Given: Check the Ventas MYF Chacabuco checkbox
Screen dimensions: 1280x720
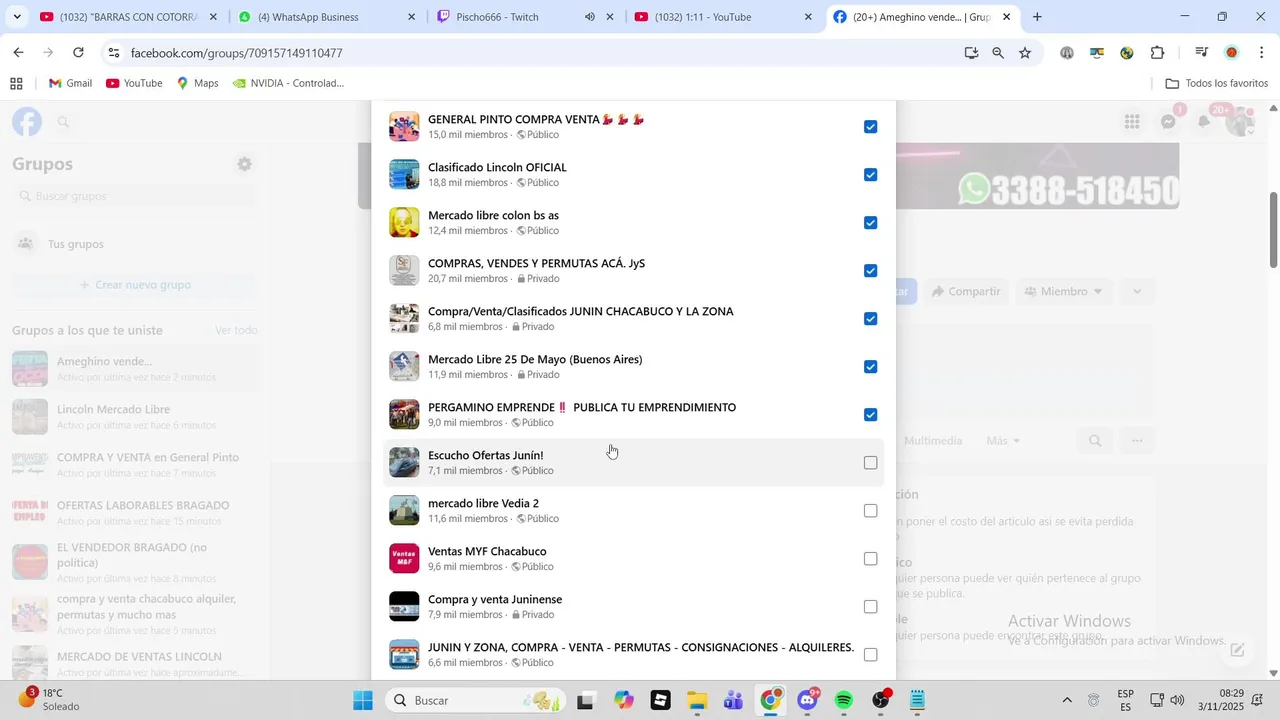Looking at the screenshot, I should click(870, 559).
